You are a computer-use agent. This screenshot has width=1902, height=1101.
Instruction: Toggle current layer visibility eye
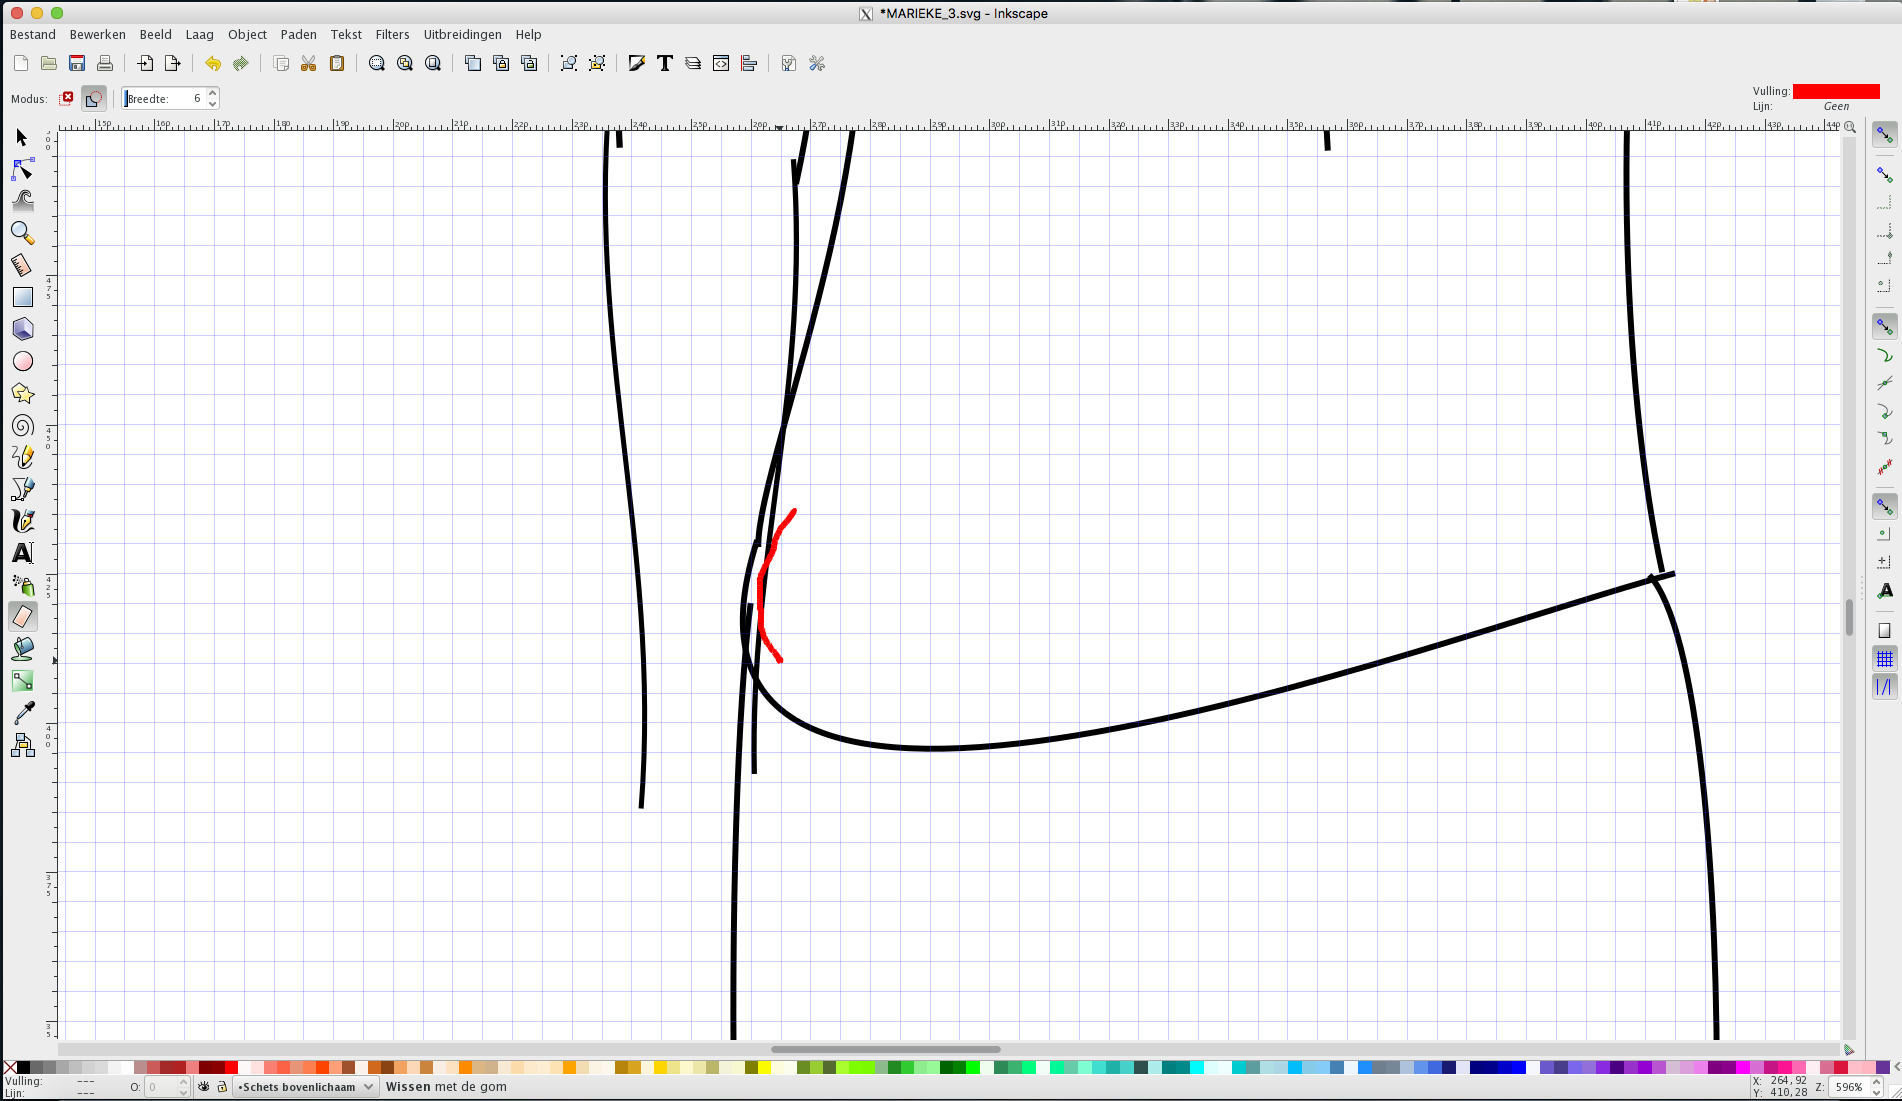point(204,1087)
